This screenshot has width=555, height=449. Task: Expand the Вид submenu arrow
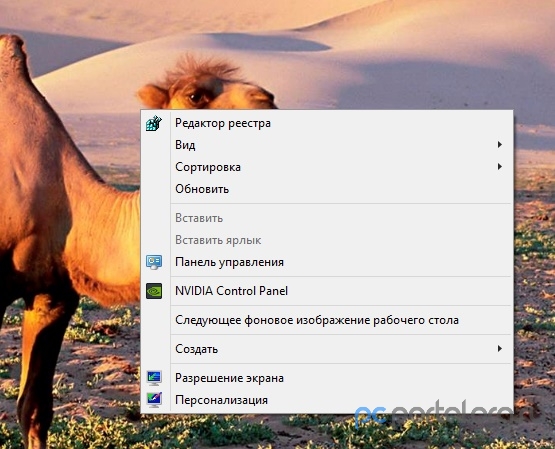tap(499, 145)
